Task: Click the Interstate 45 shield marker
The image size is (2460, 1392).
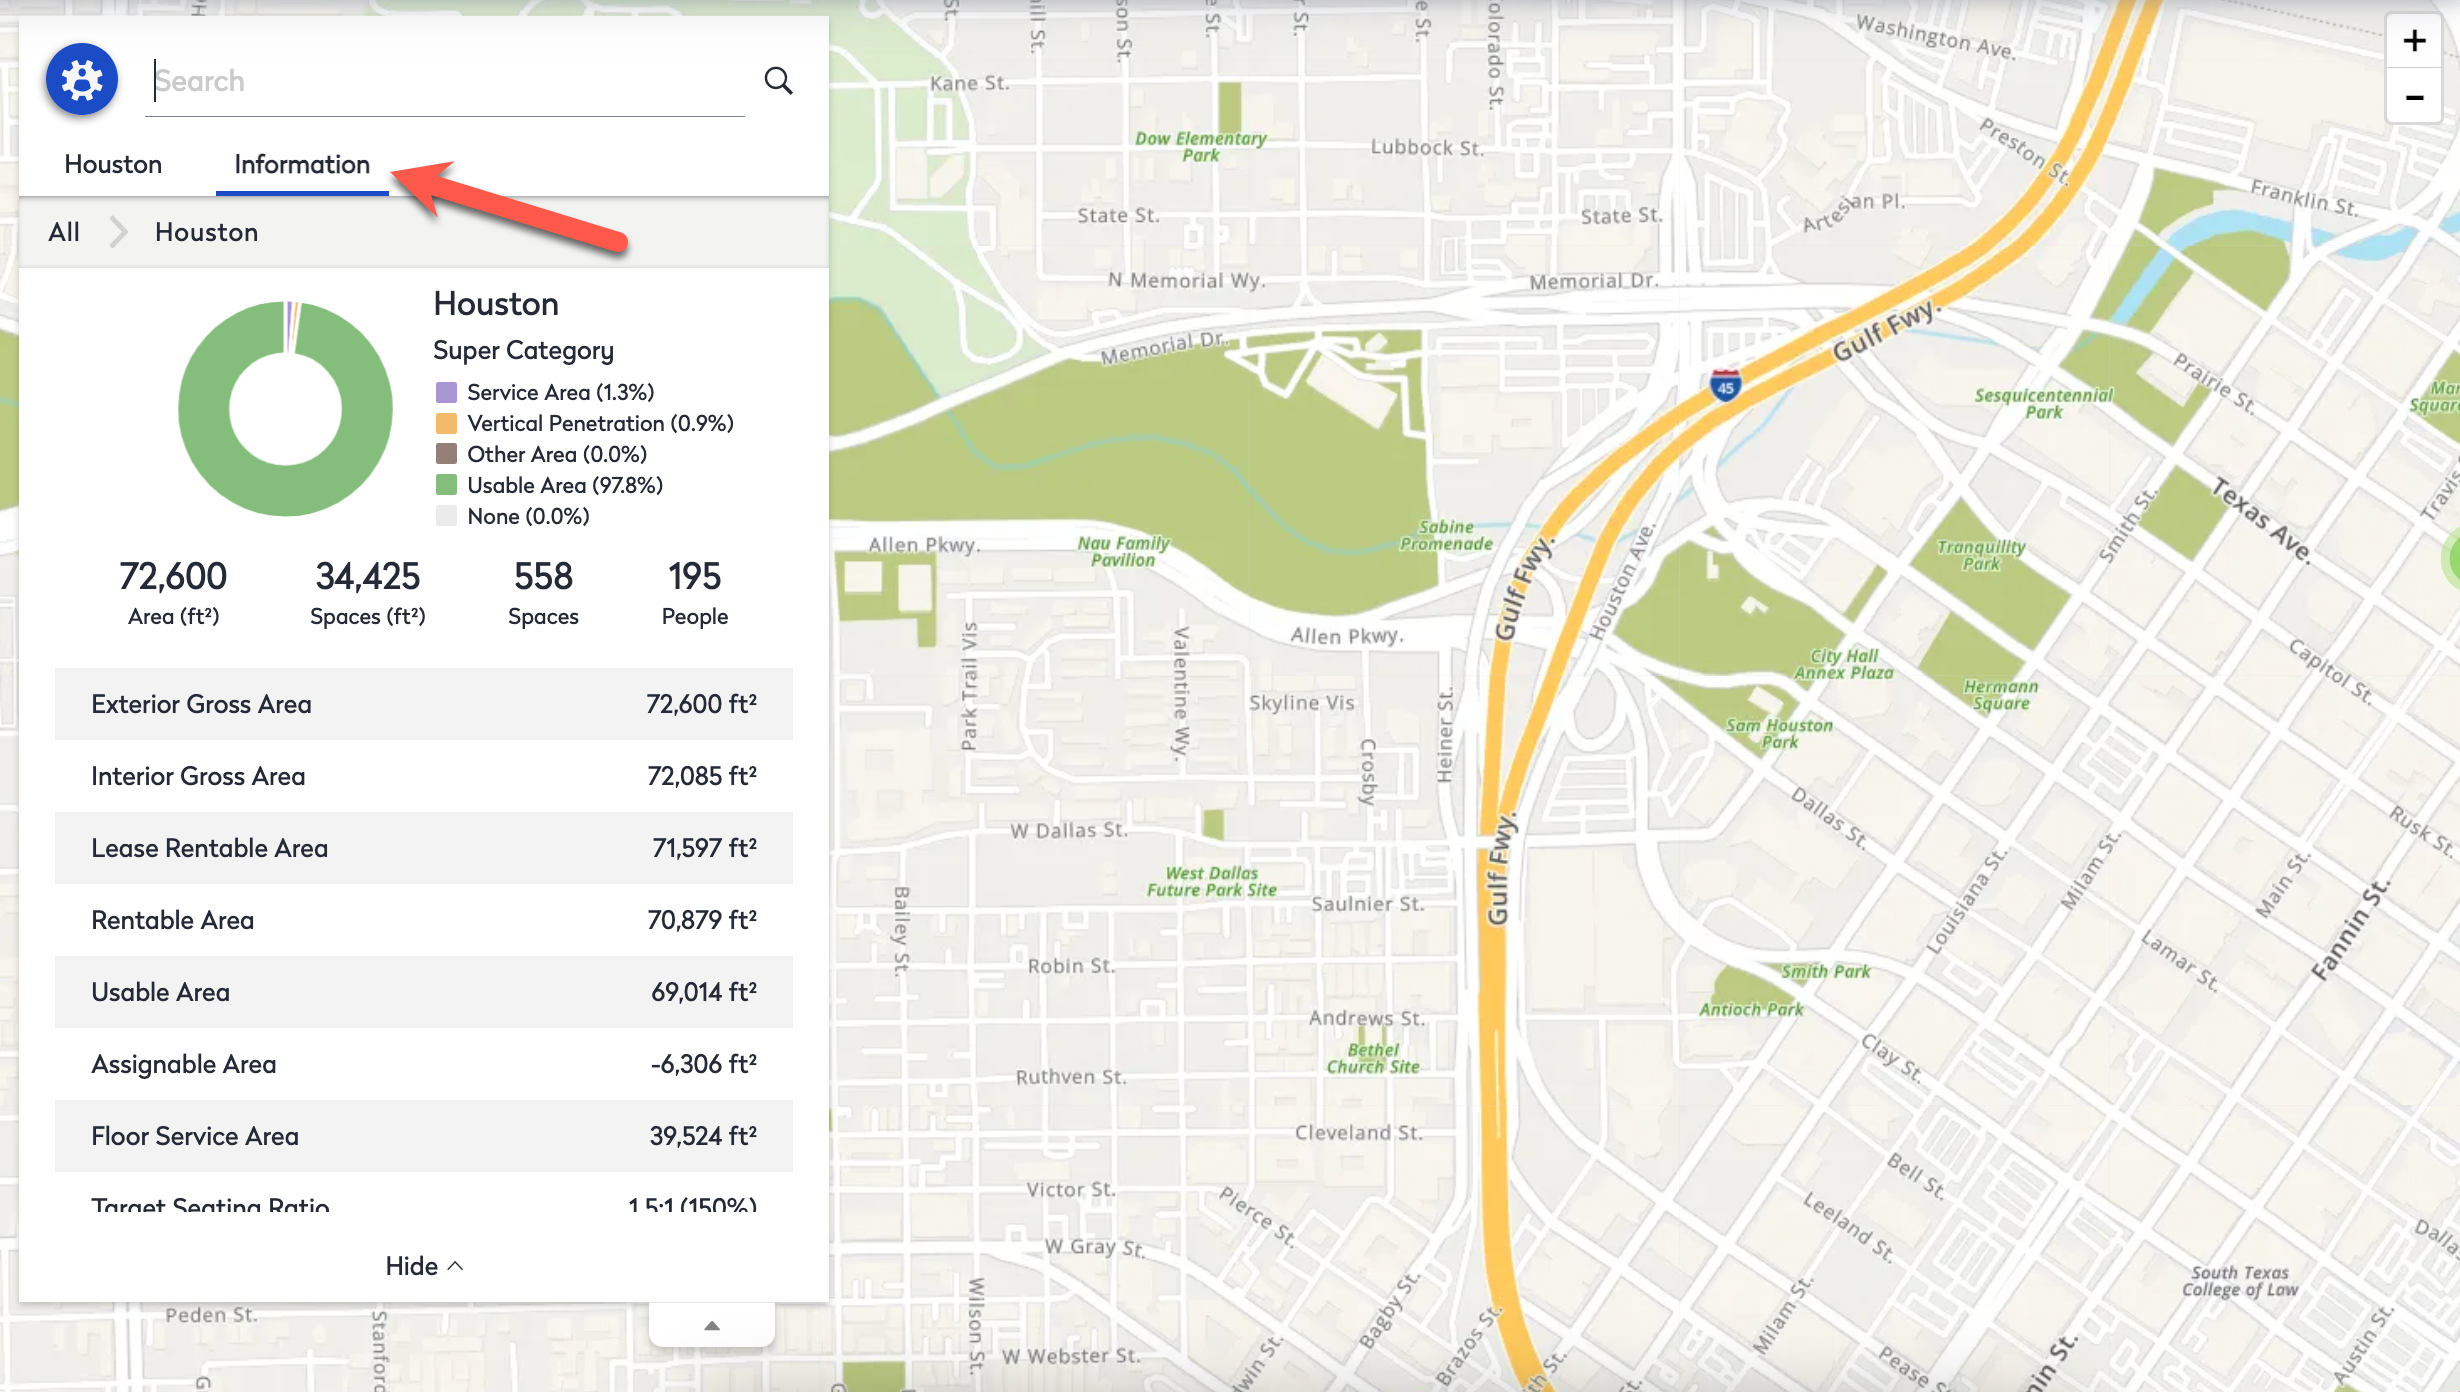Action: coord(1725,385)
